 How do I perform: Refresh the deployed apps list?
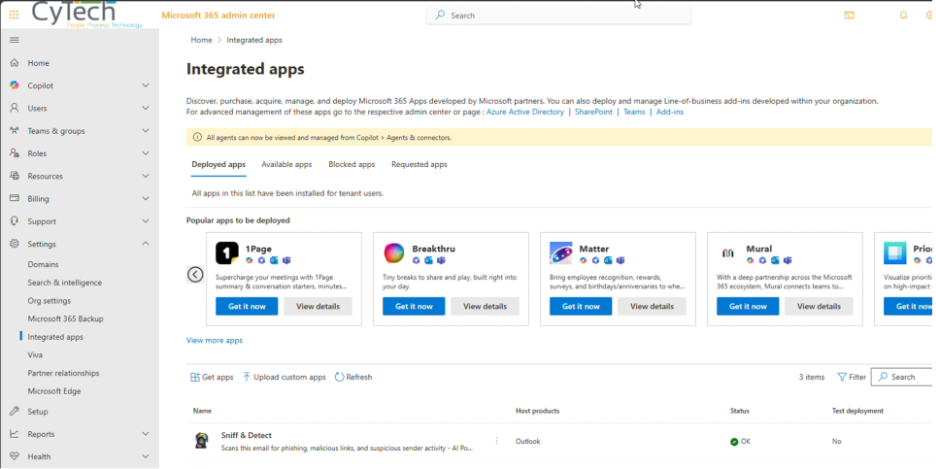coord(353,377)
